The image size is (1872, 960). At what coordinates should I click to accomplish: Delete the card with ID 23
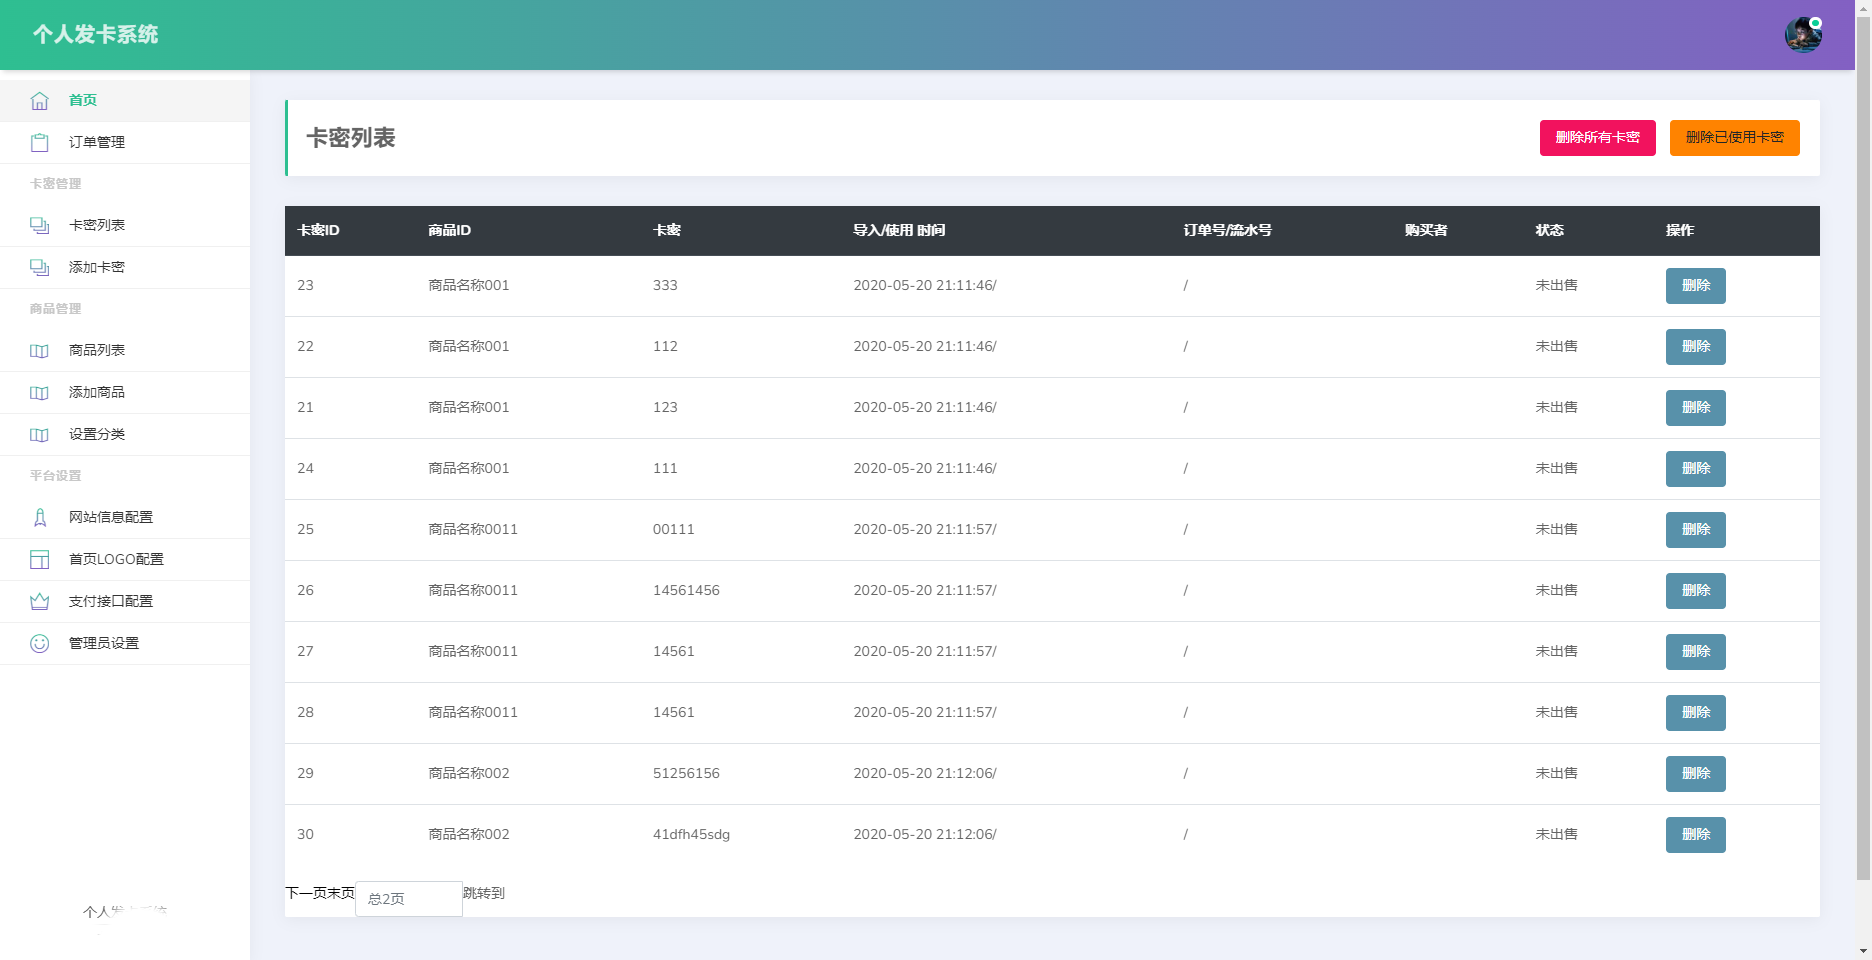click(x=1695, y=285)
